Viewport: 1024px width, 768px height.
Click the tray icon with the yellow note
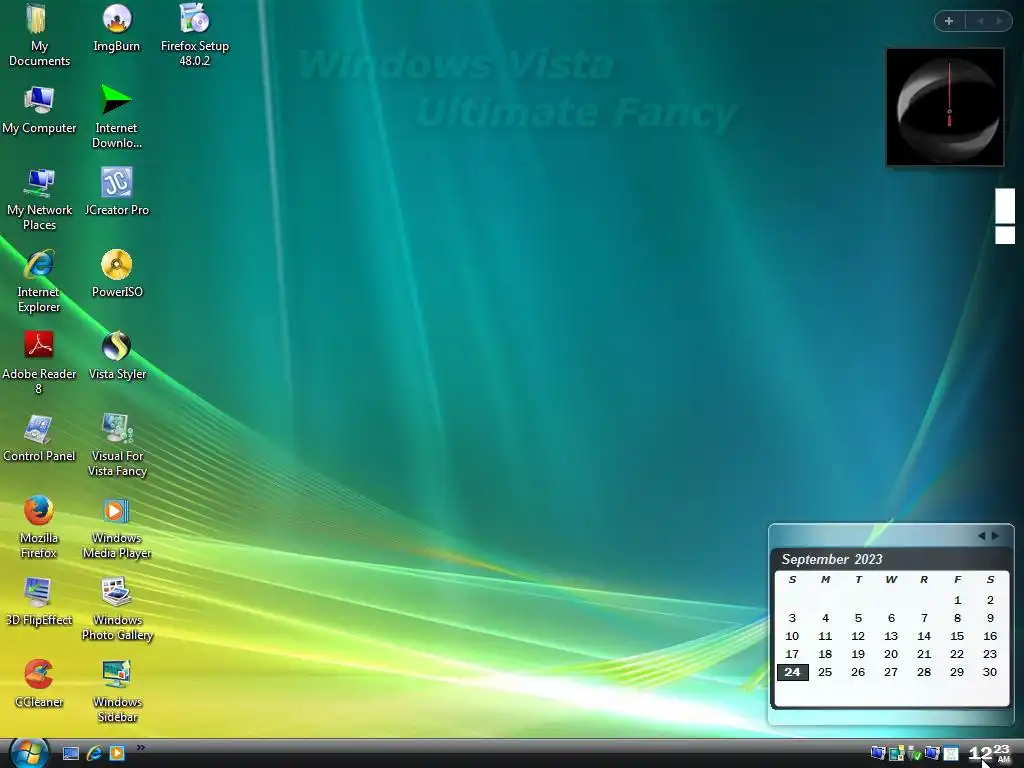(897, 754)
